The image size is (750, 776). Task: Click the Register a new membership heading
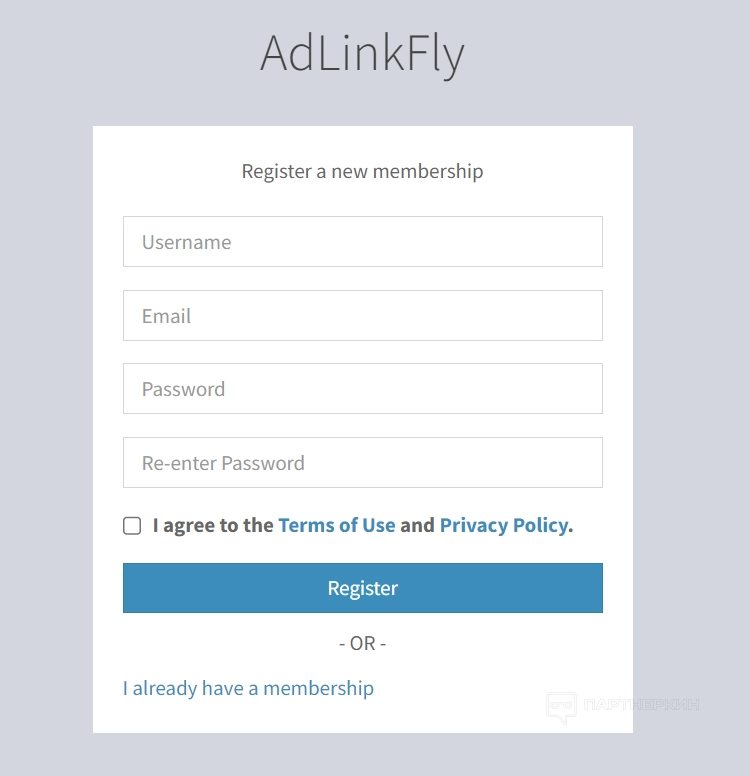(362, 171)
